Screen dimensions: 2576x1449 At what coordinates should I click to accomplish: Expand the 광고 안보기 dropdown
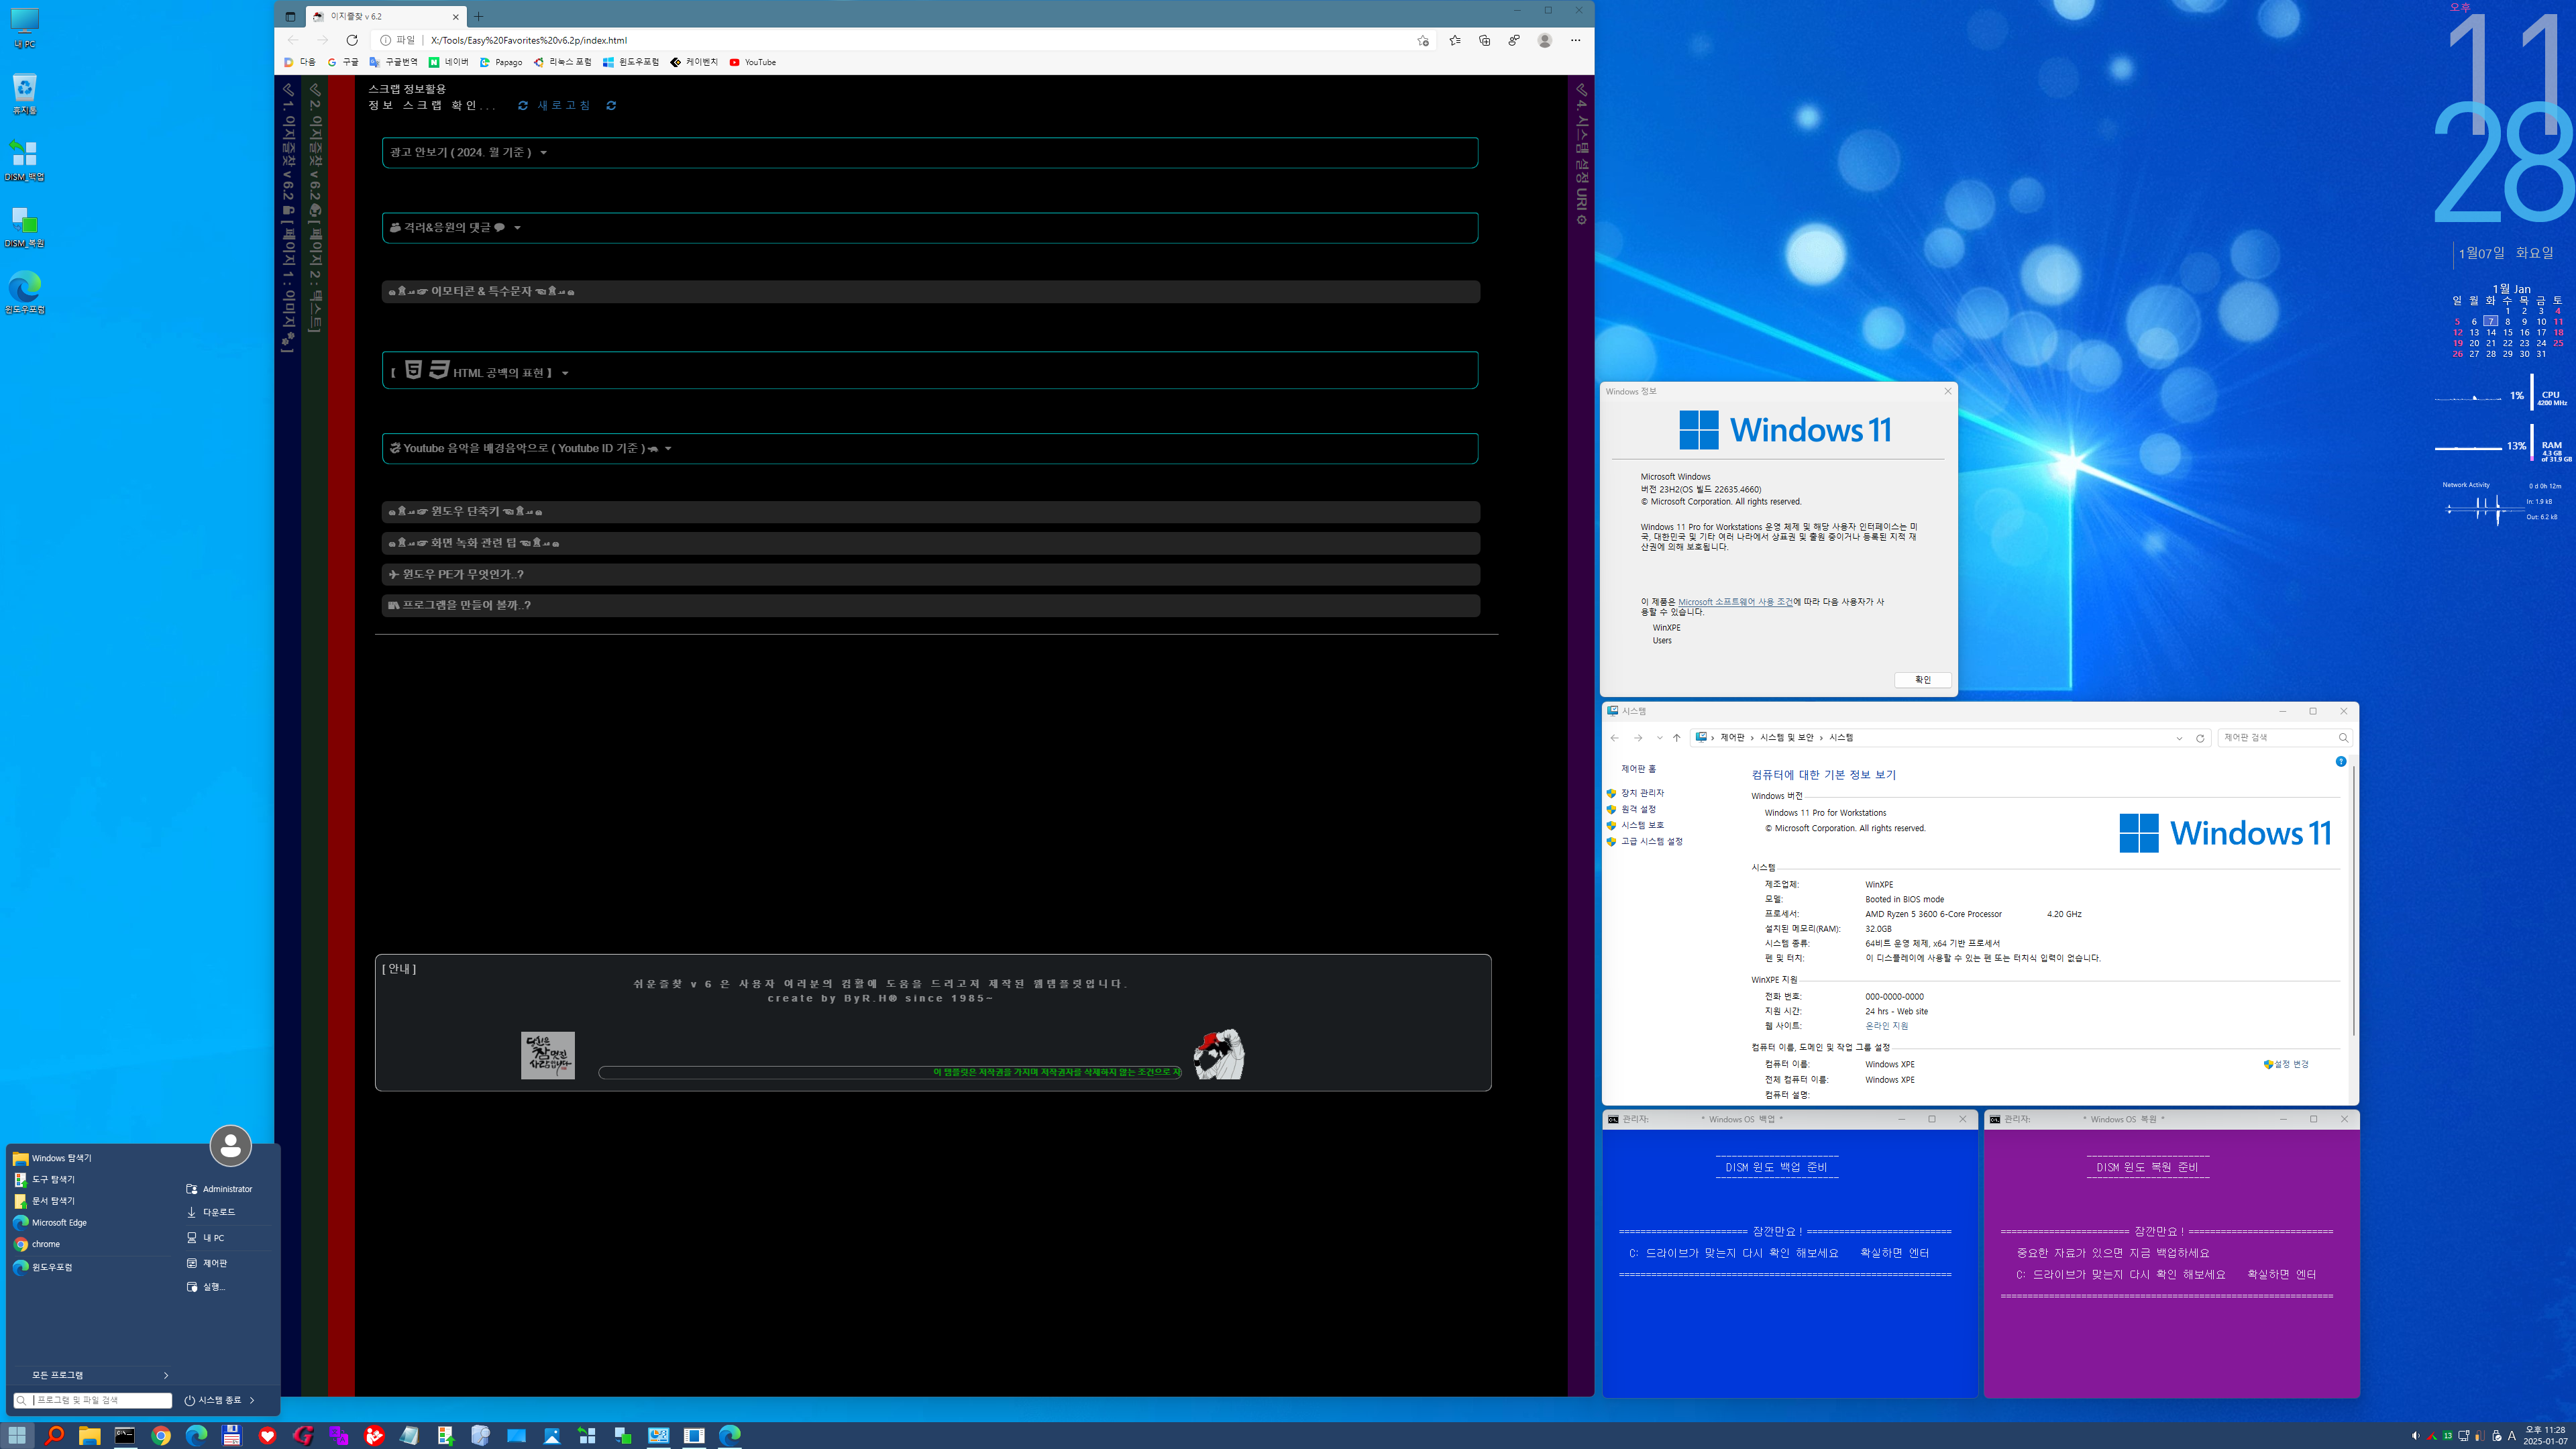tap(930, 152)
